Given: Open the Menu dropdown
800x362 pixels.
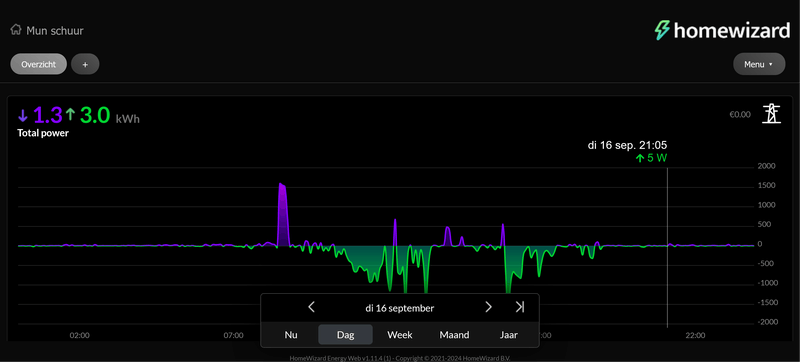Looking at the screenshot, I should pyautogui.click(x=759, y=64).
